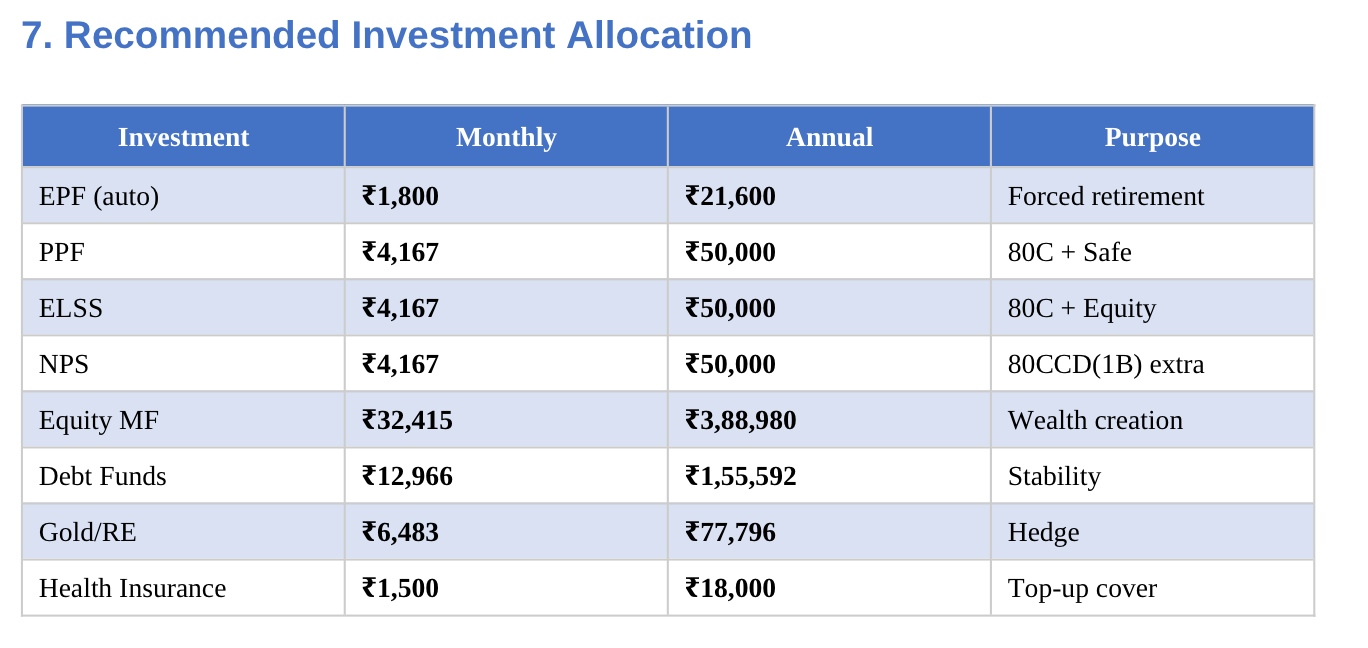Click the PPF investment cell
This screenshot has height=648, width=1368.
[62, 252]
